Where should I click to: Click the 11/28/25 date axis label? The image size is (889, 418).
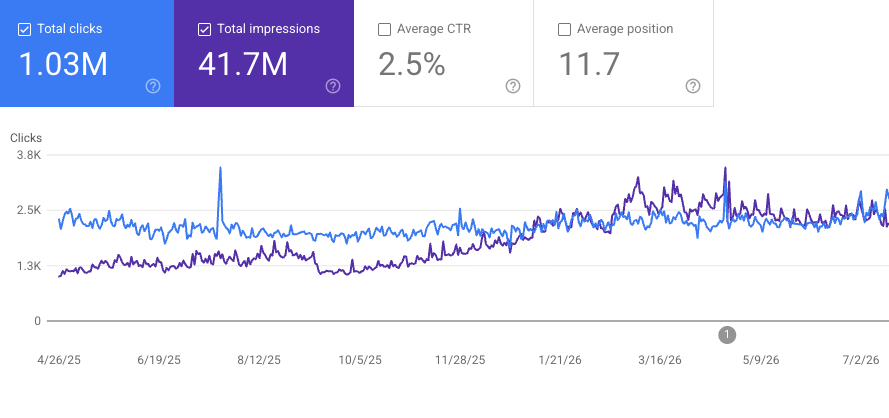point(460,360)
